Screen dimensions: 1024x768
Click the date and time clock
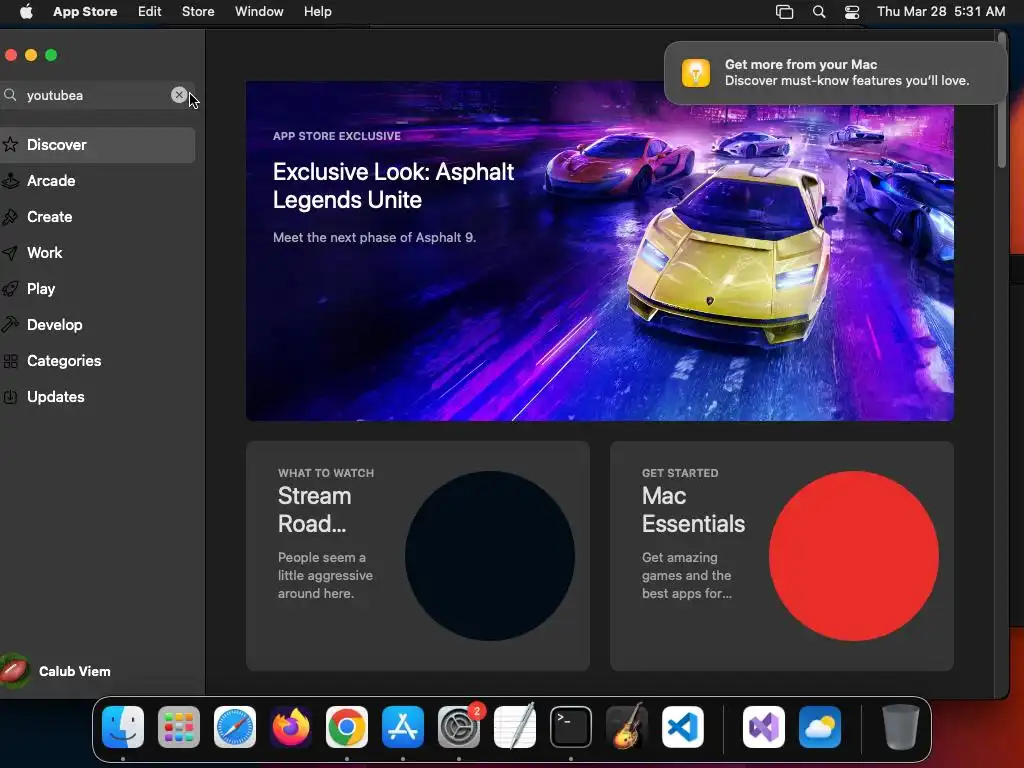click(941, 12)
